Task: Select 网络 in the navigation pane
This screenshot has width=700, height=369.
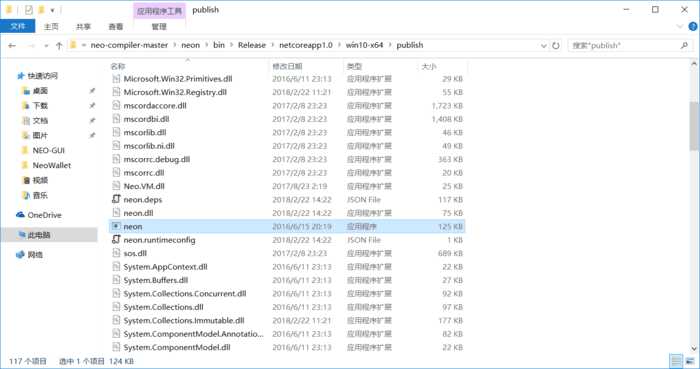Action: click(x=29, y=255)
